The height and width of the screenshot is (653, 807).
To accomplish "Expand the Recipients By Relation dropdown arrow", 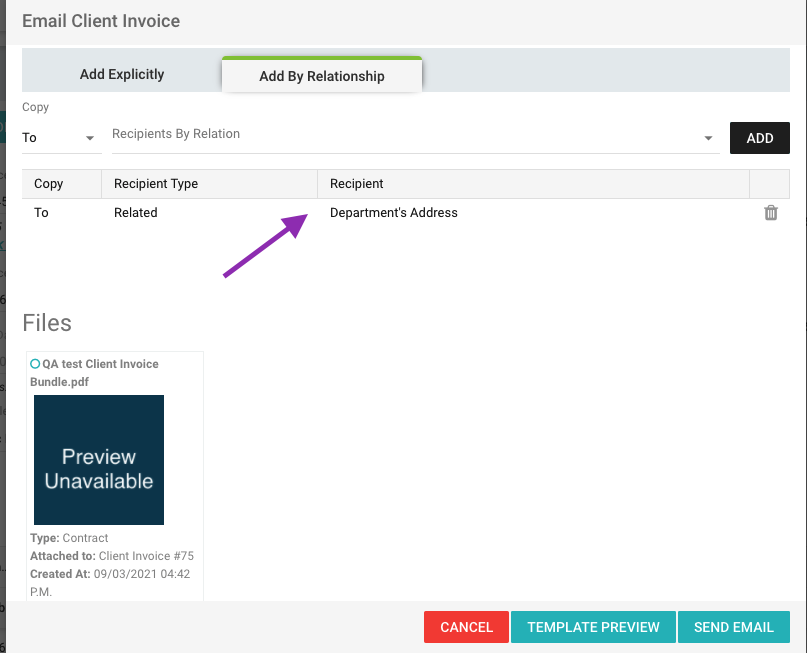I will pyautogui.click(x=708, y=138).
